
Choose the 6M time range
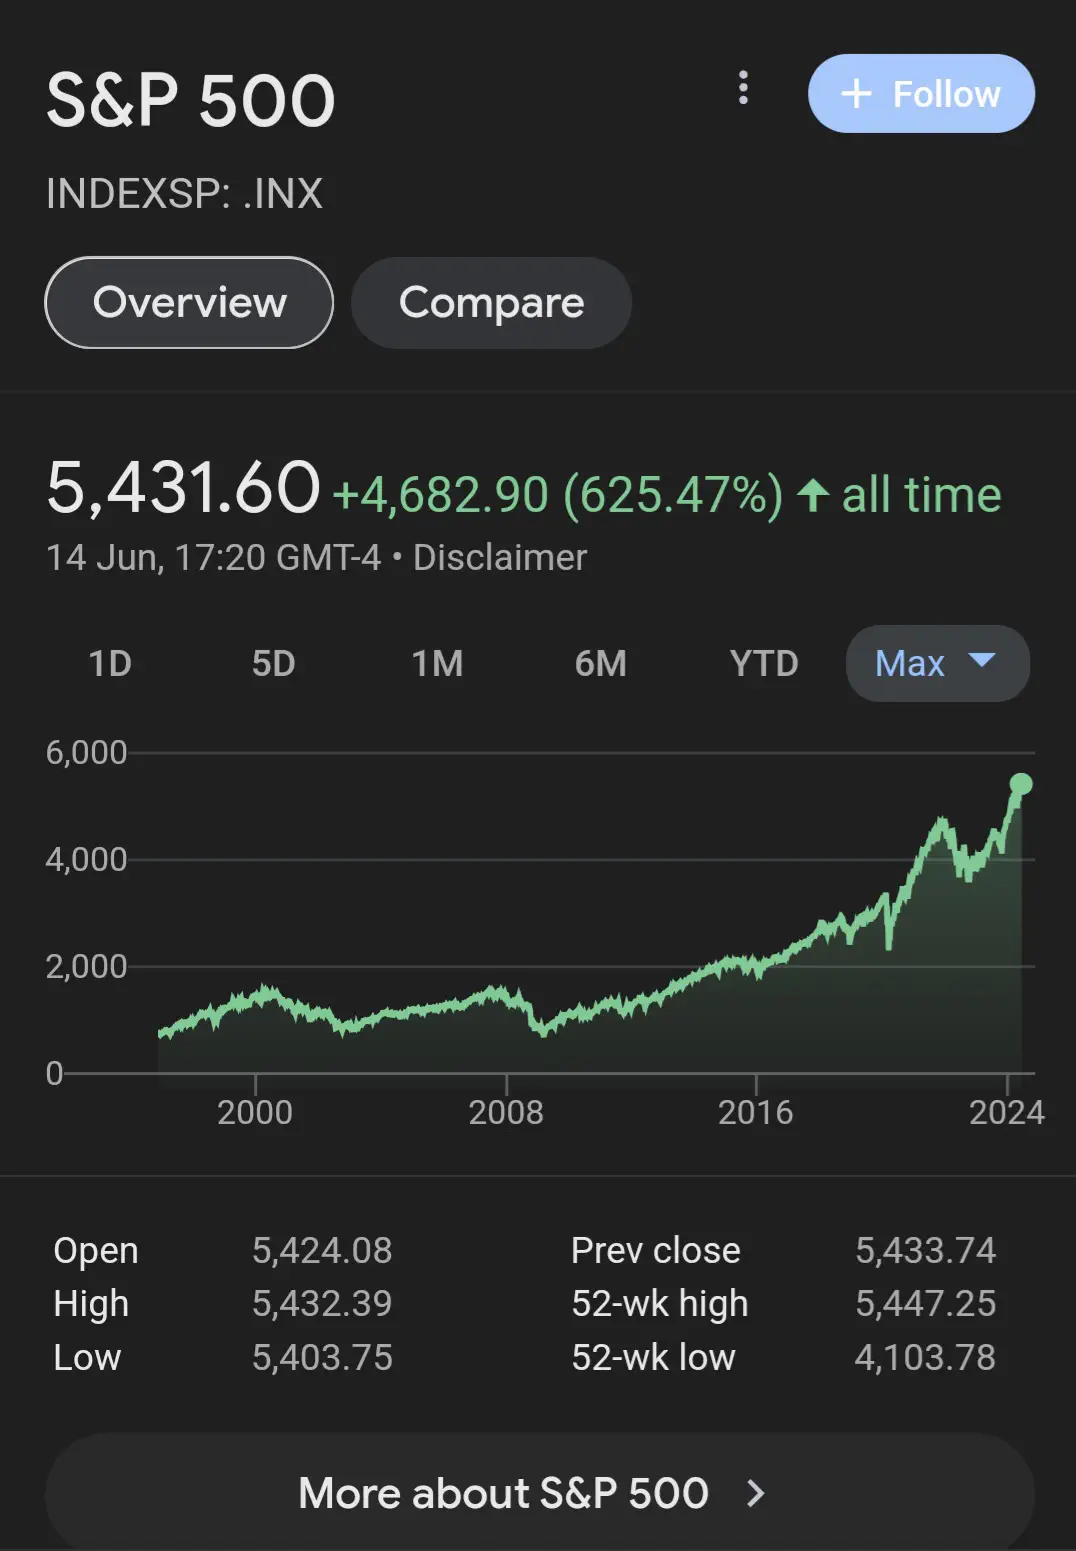point(600,663)
